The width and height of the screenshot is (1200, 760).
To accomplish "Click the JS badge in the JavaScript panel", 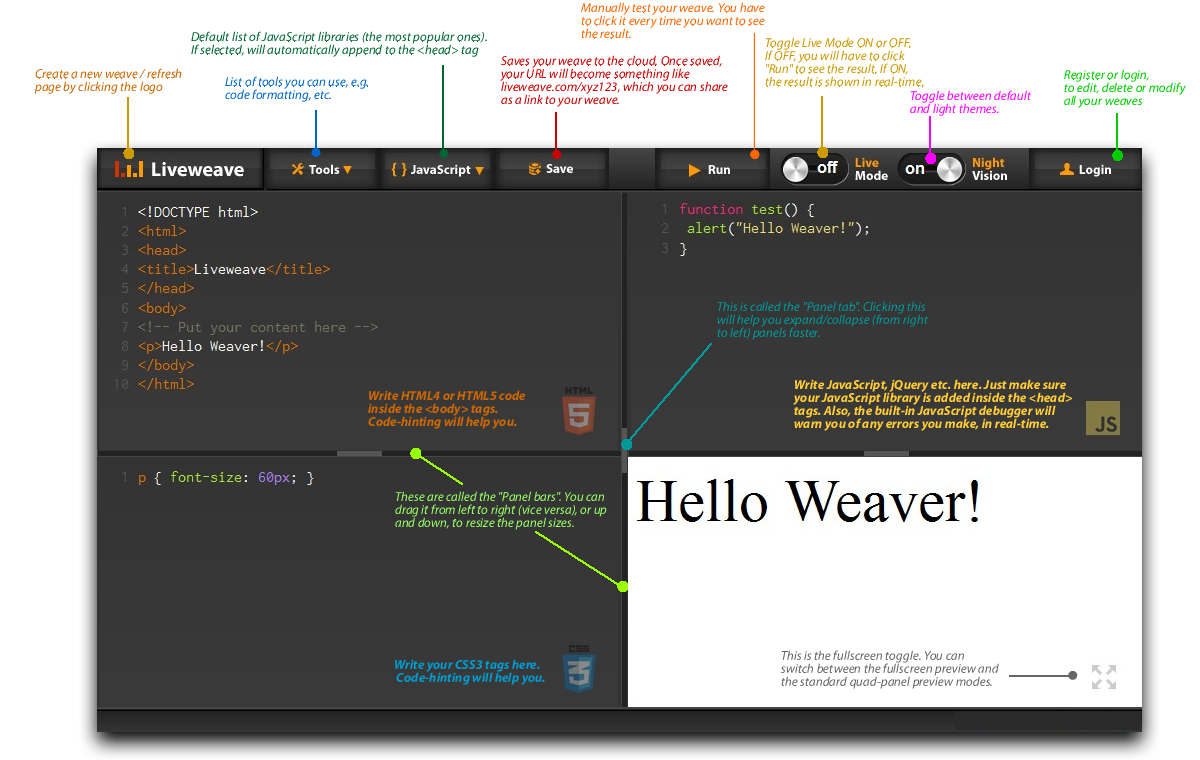I will (x=1103, y=419).
